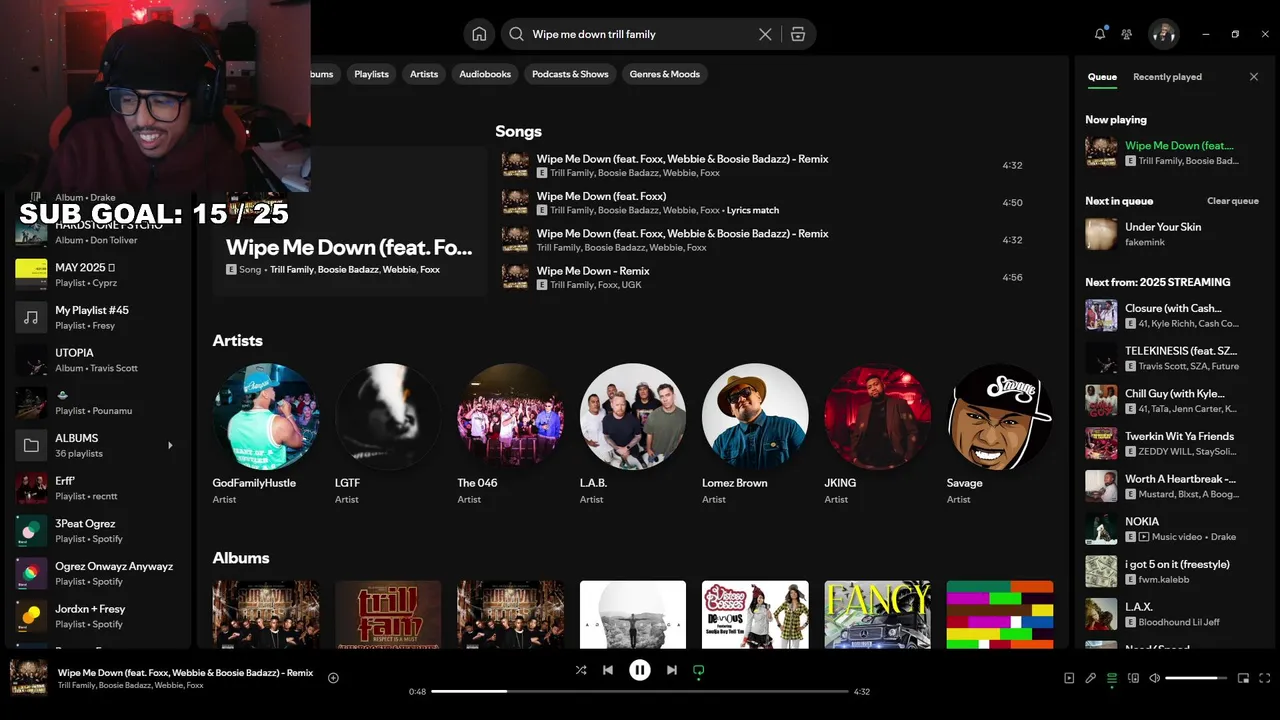Open UTOPIA album in library
This screenshot has height=720, width=1280.
pyautogui.click(x=98, y=360)
